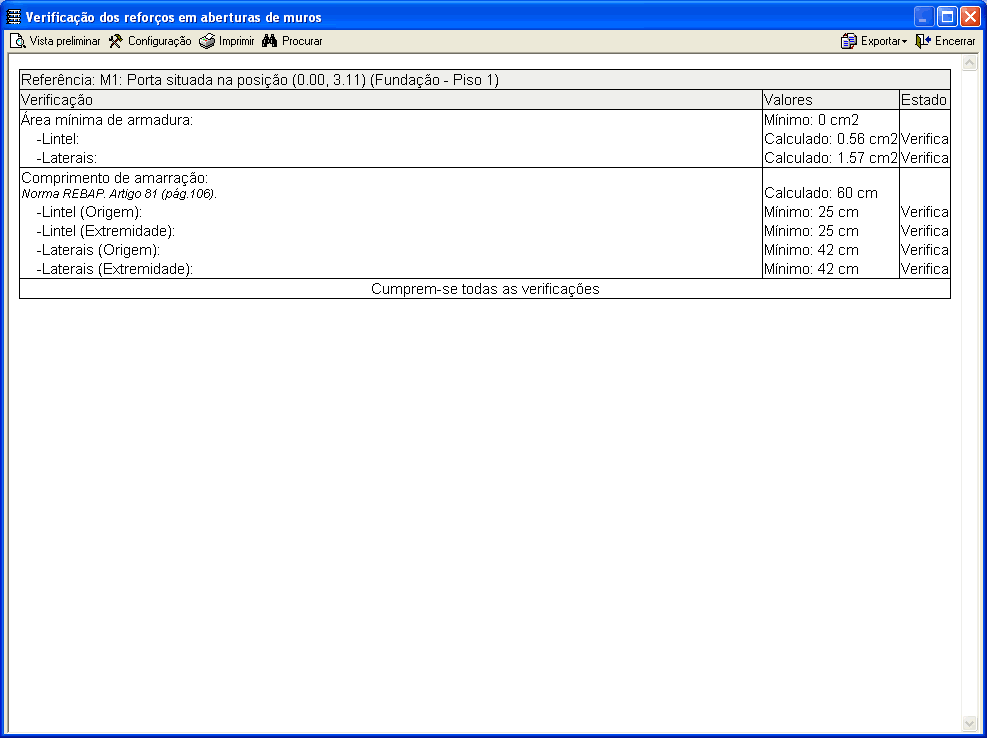This screenshot has height=738, width=987.
Task: Click the Encerrar exit door icon
Action: pos(923,41)
